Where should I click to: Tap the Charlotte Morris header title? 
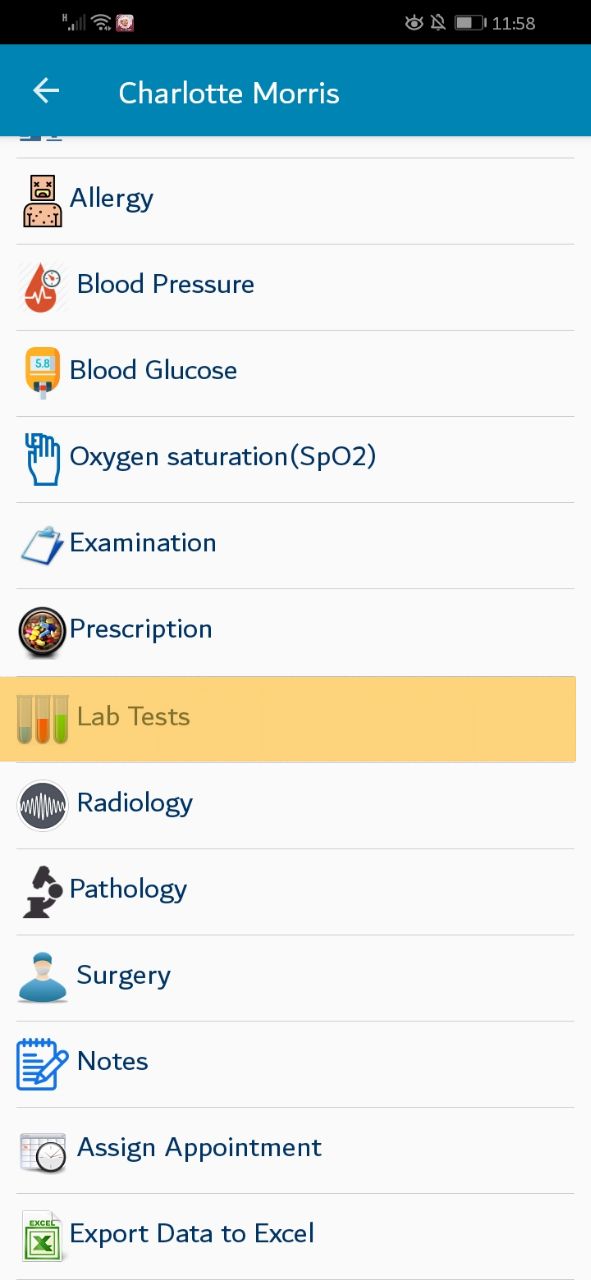229,93
